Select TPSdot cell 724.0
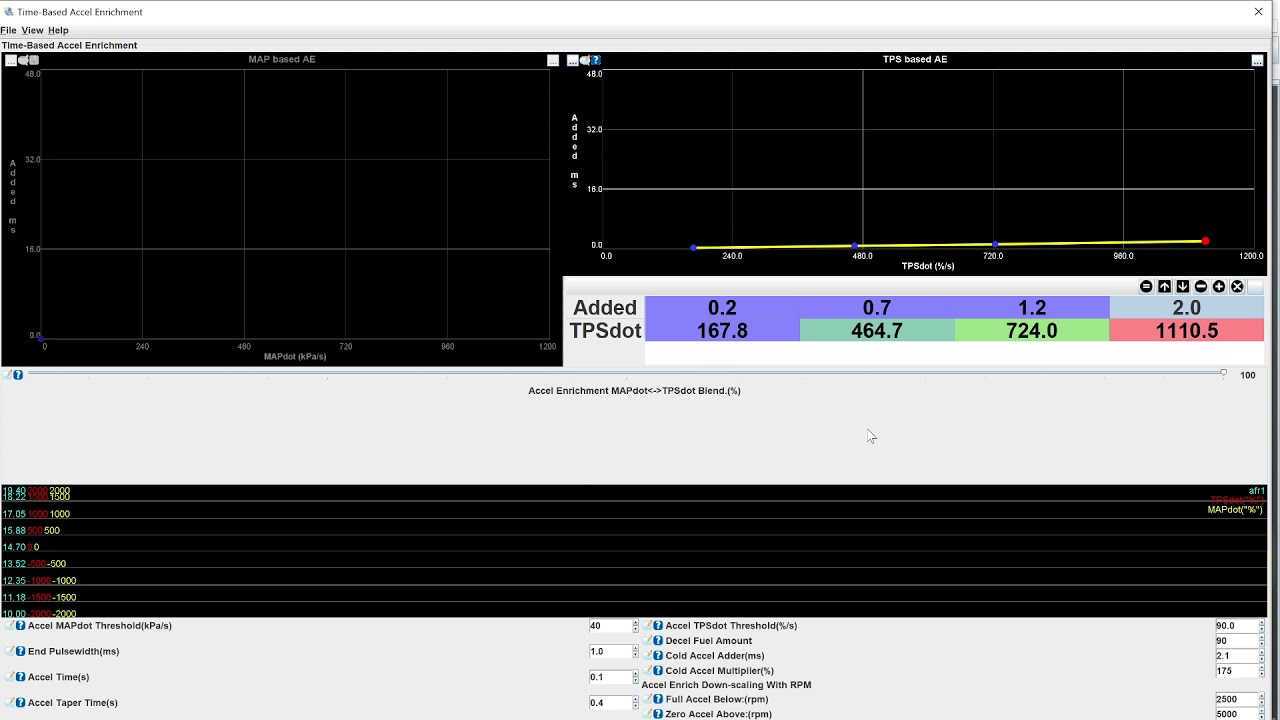Screen dimensions: 1280x720 pyautogui.click(x=1032, y=330)
